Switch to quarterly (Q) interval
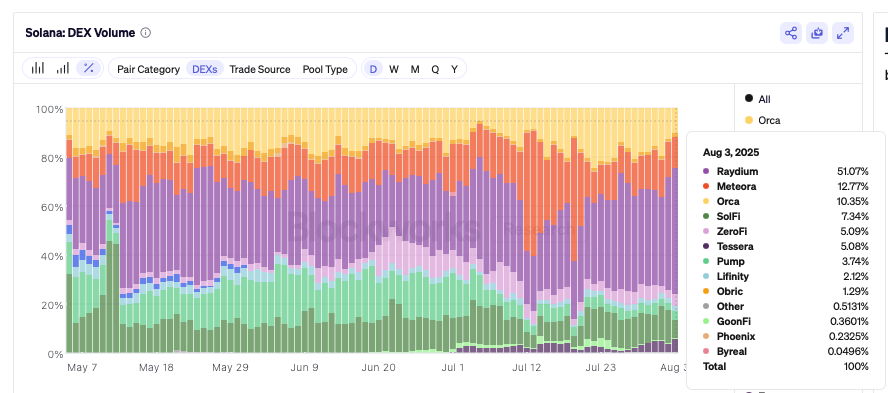Viewport: 888px width, 393px height. (435, 69)
